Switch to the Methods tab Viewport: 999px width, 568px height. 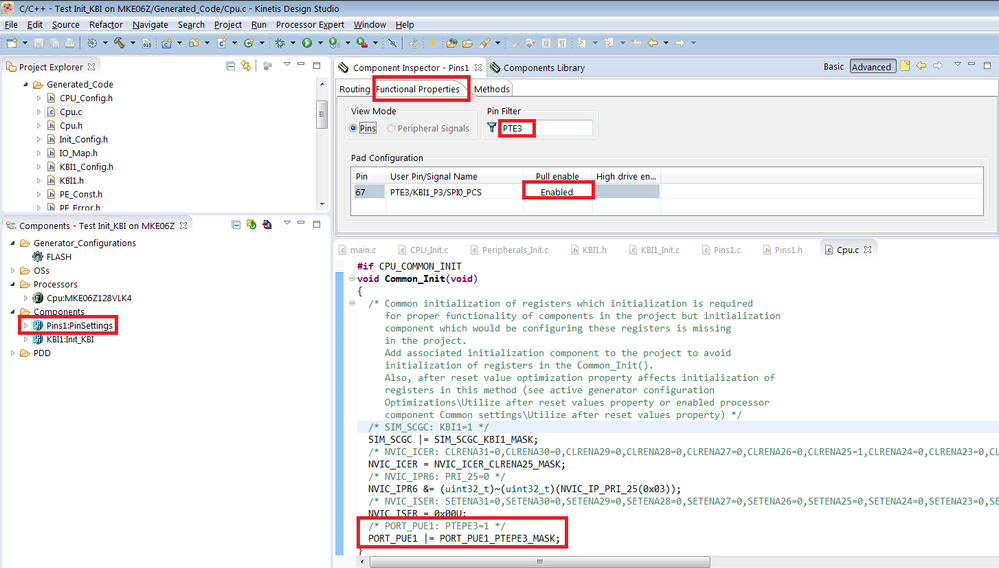click(x=491, y=89)
